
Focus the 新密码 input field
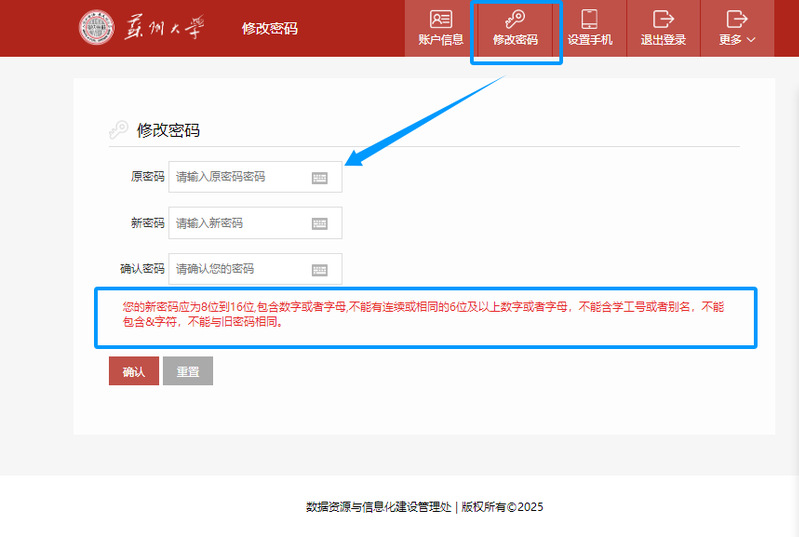tap(240, 223)
